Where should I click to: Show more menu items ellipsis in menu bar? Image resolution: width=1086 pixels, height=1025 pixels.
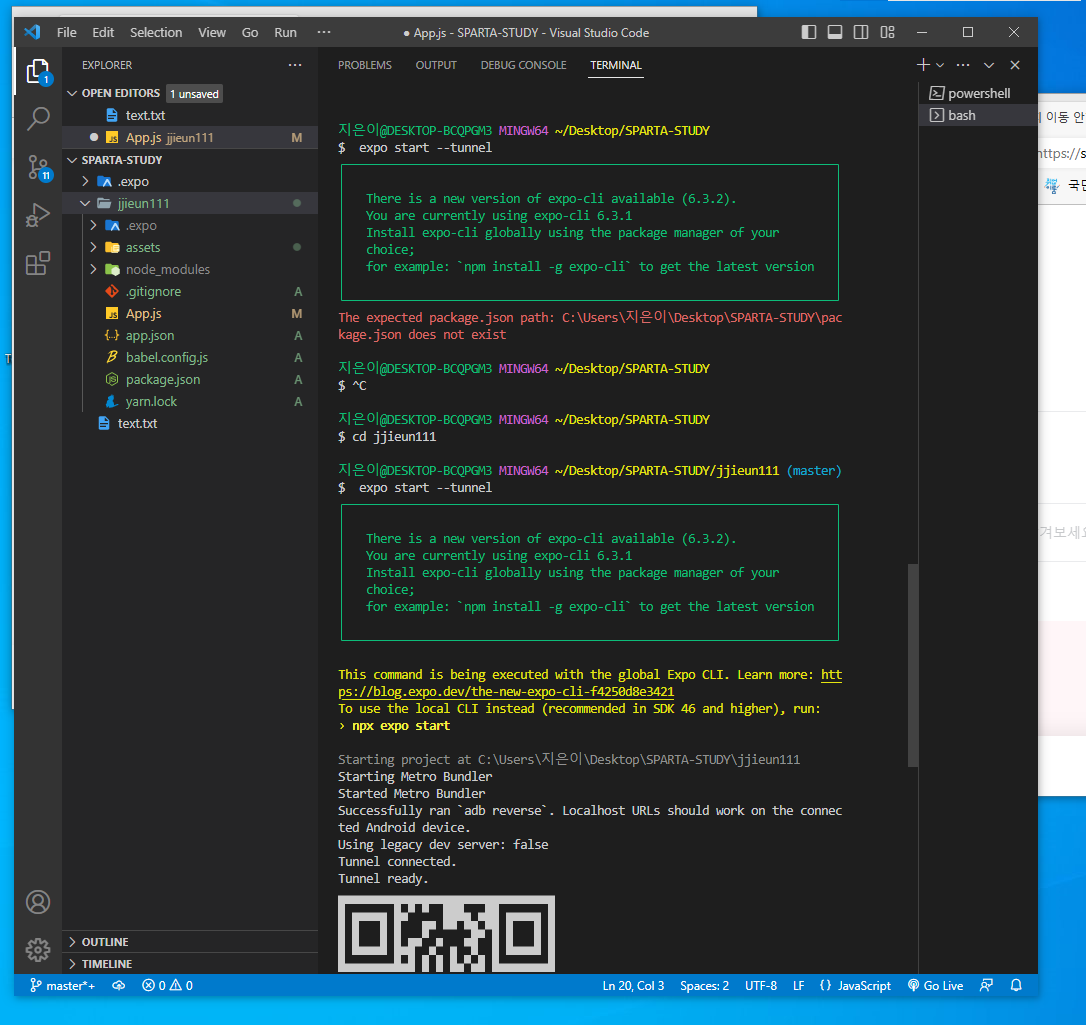[323, 33]
